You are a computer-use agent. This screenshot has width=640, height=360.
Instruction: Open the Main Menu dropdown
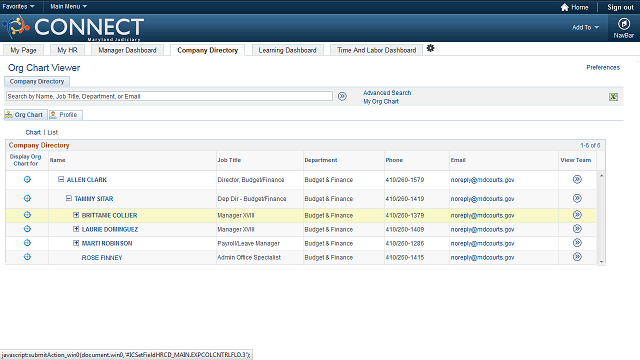(x=68, y=7)
